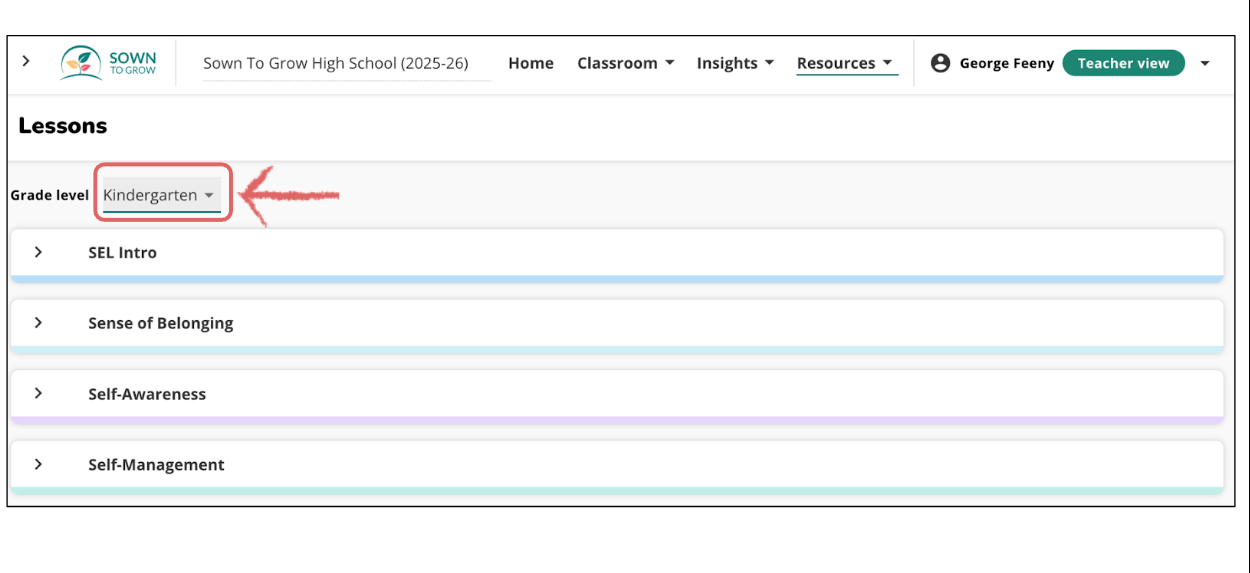The width and height of the screenshot is (1250, 573).
Task: Expand the Self-Management section chevron
Action: pyautogui.click(x=38, y=465)
